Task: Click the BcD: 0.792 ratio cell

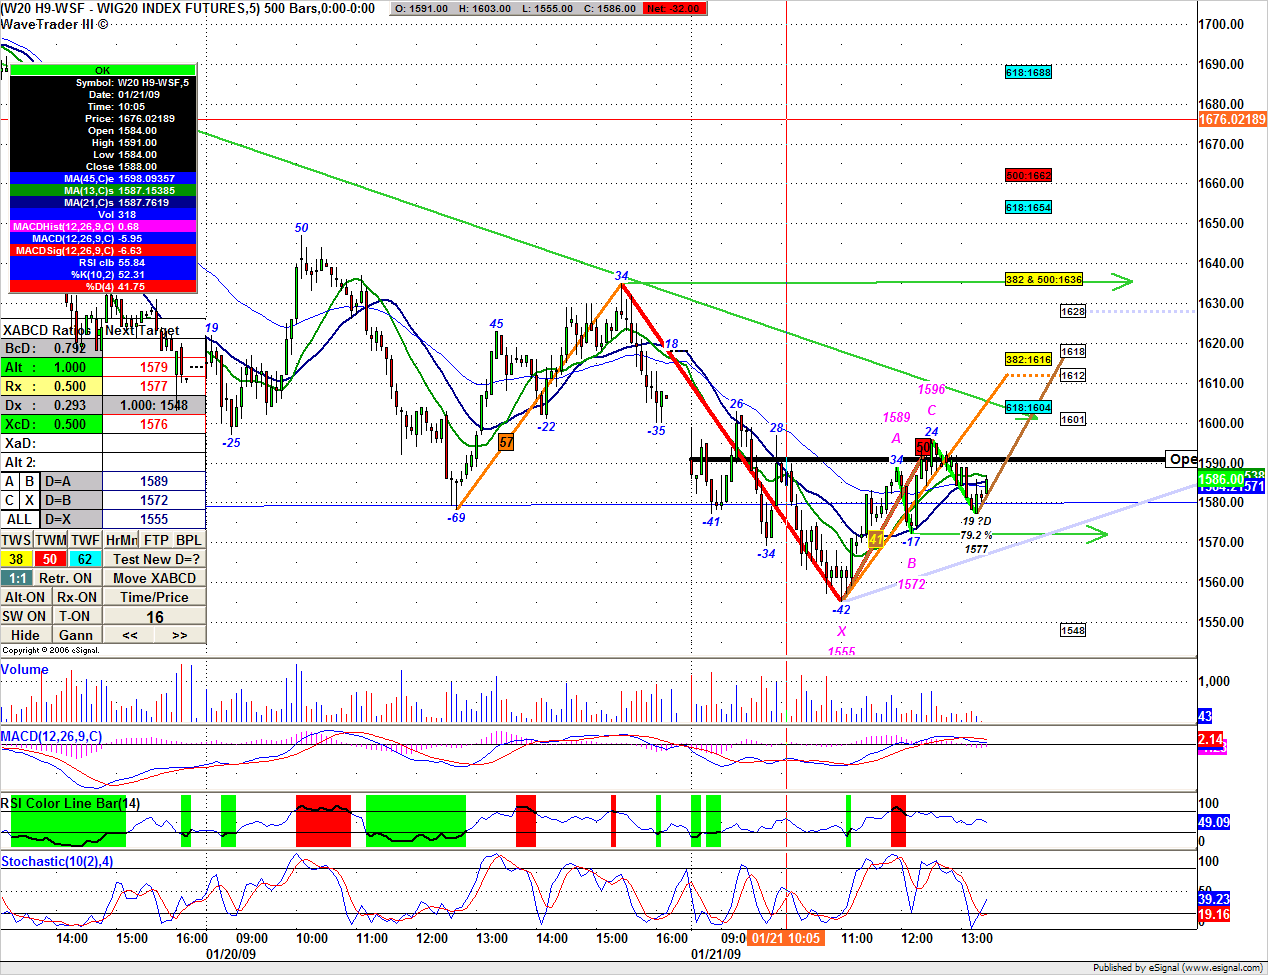Action: [52, 348]
